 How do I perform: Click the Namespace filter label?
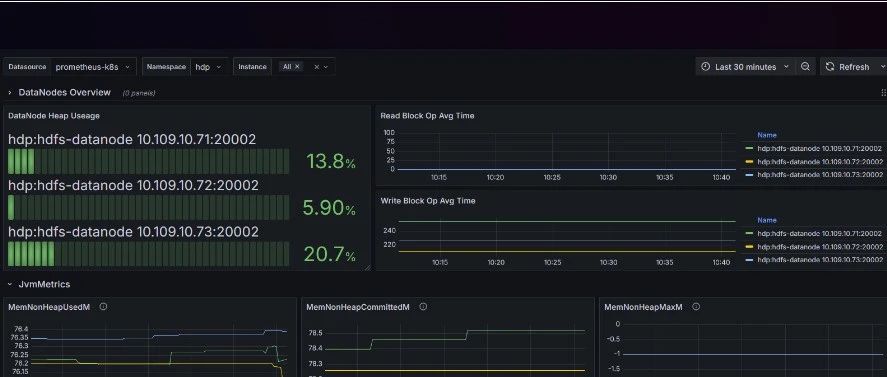(166, 67)
